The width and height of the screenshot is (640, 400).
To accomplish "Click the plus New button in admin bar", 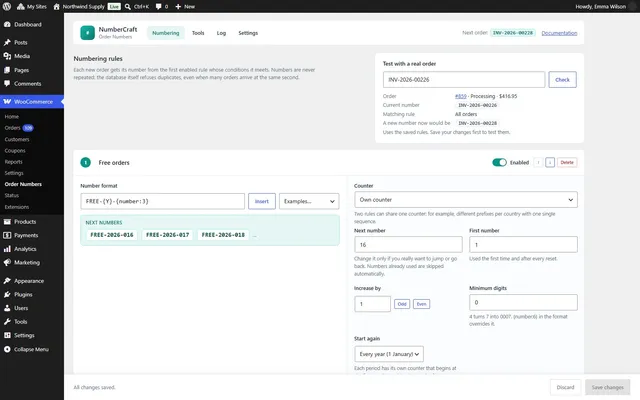I will 185,7.
